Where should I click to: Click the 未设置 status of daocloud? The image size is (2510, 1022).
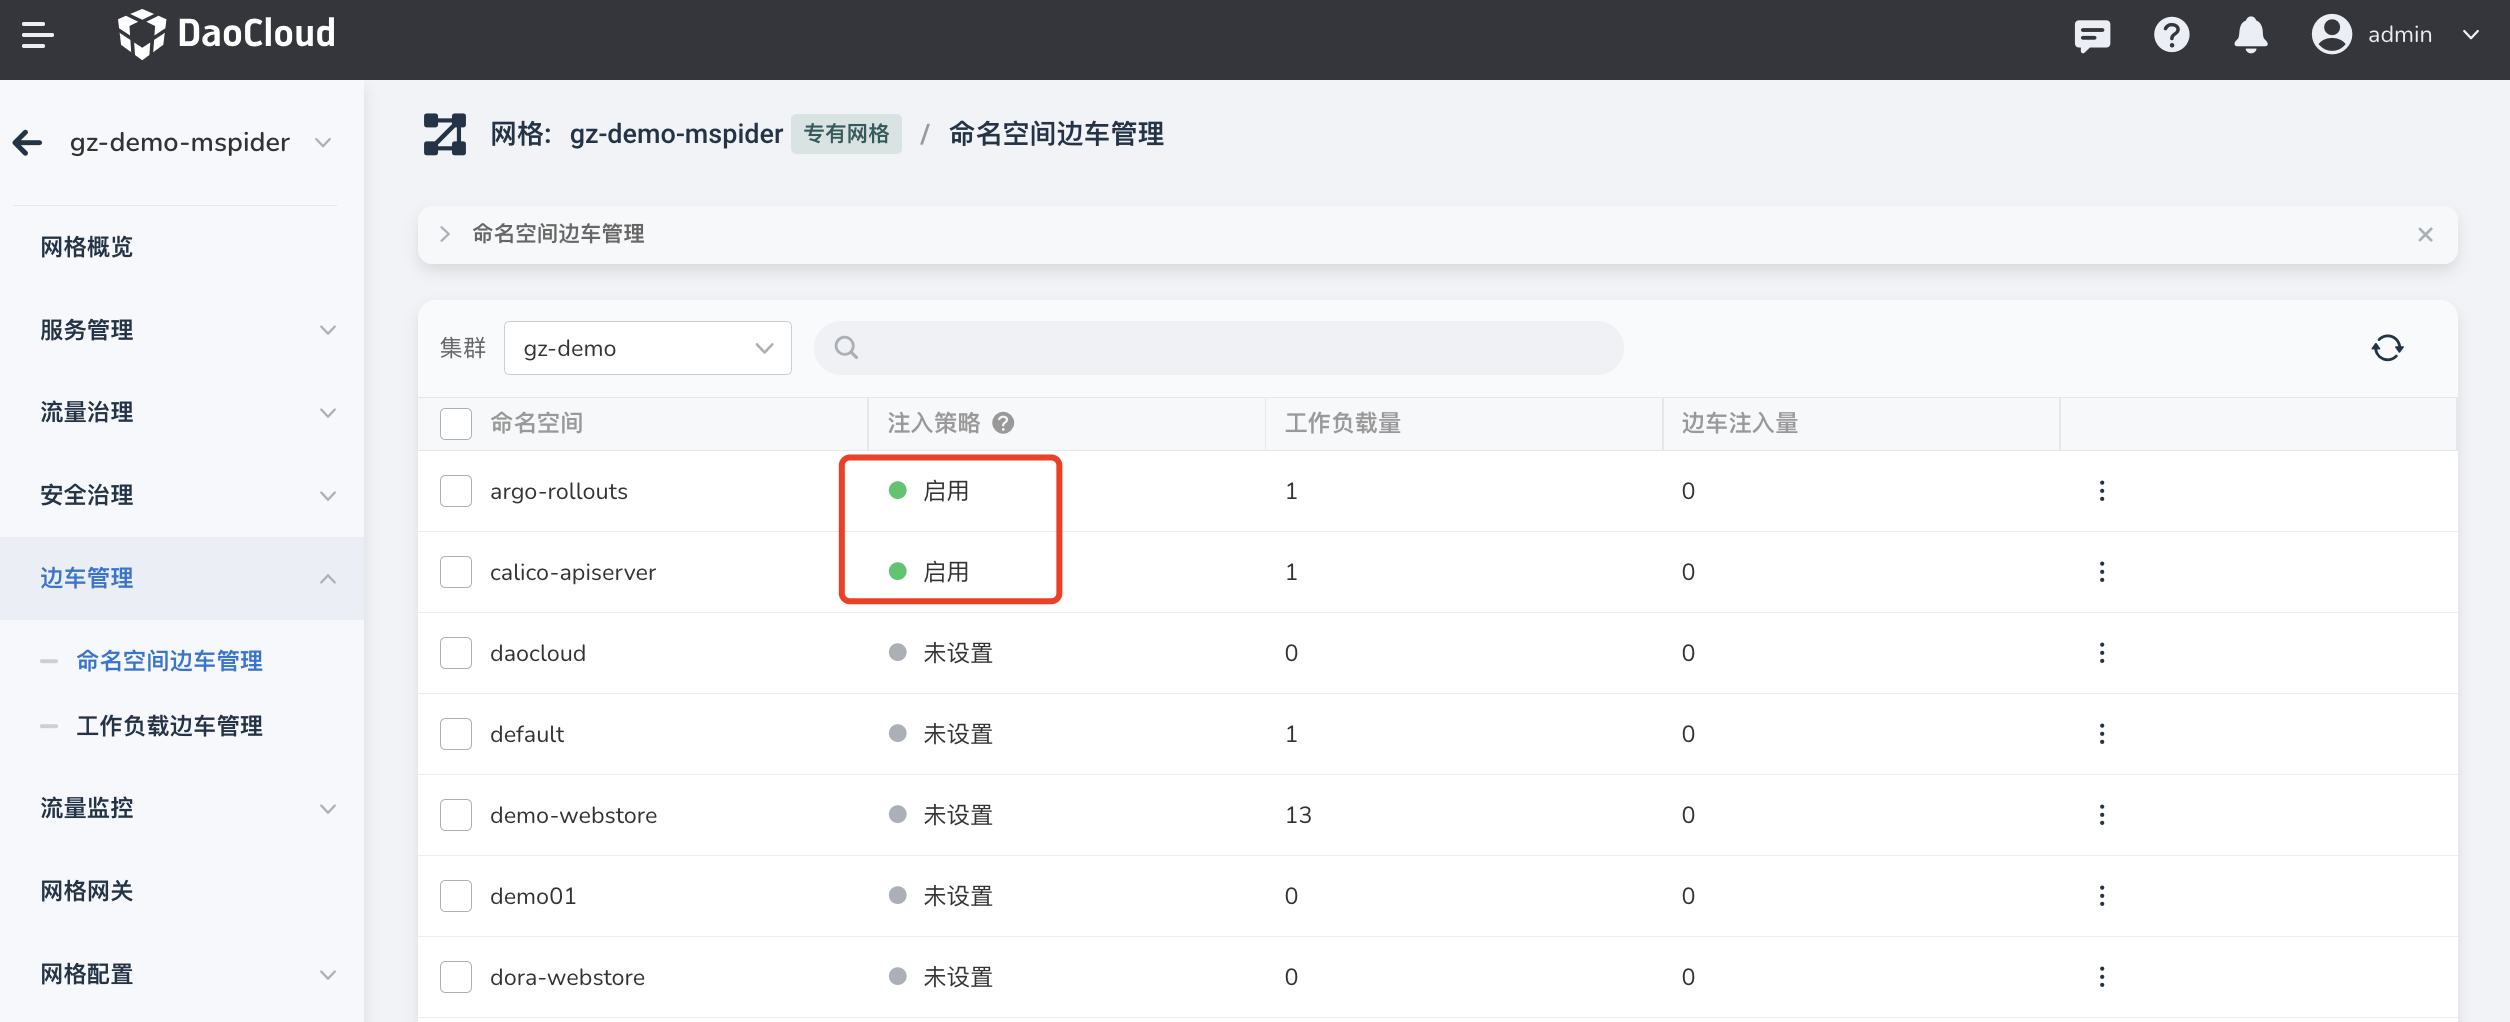[941, 653]
